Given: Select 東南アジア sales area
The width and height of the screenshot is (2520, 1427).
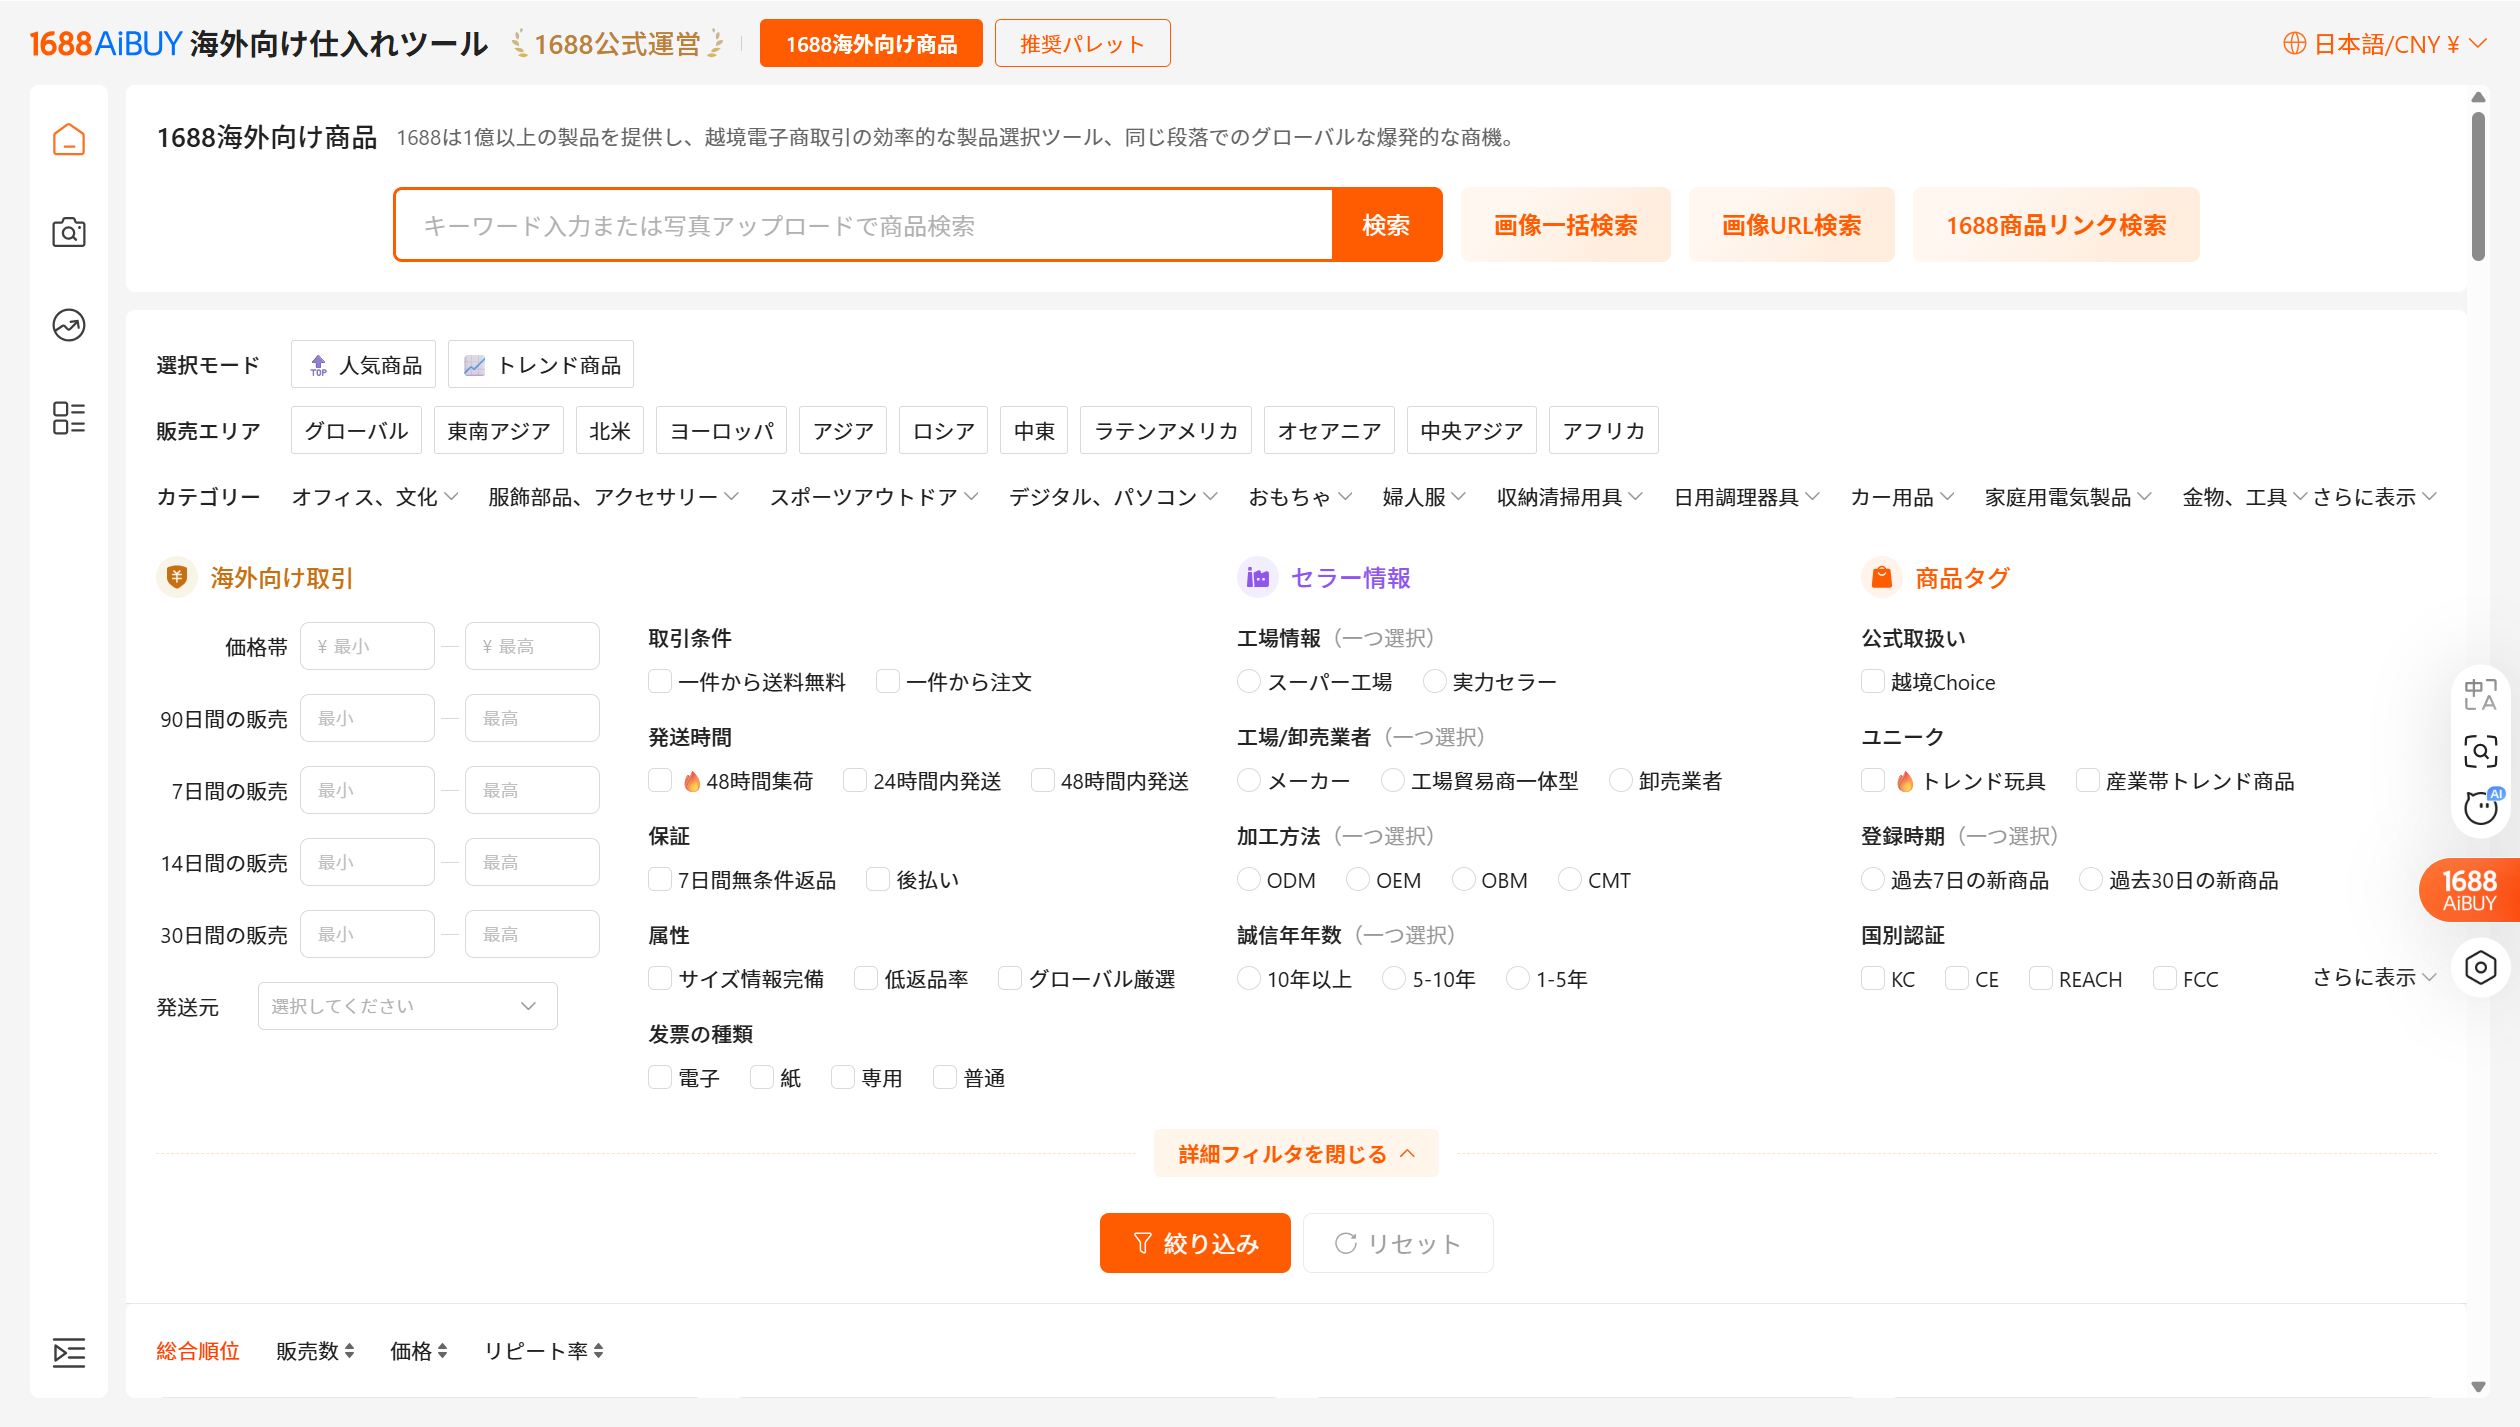Looking at the screenshot, I should (498, 431).
